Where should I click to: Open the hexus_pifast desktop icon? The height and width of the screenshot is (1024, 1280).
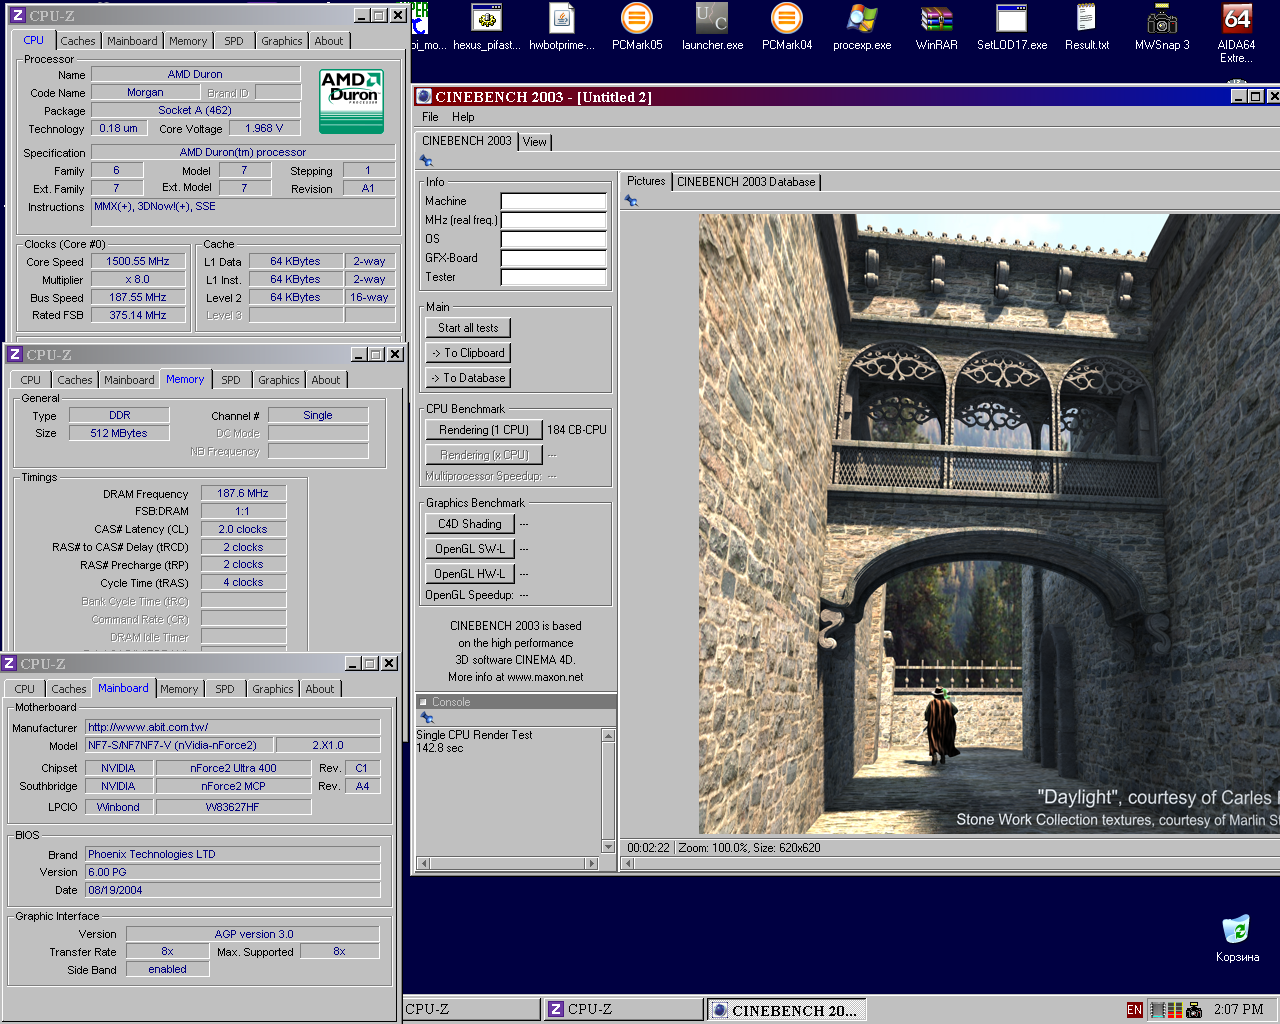pos(487,27)
